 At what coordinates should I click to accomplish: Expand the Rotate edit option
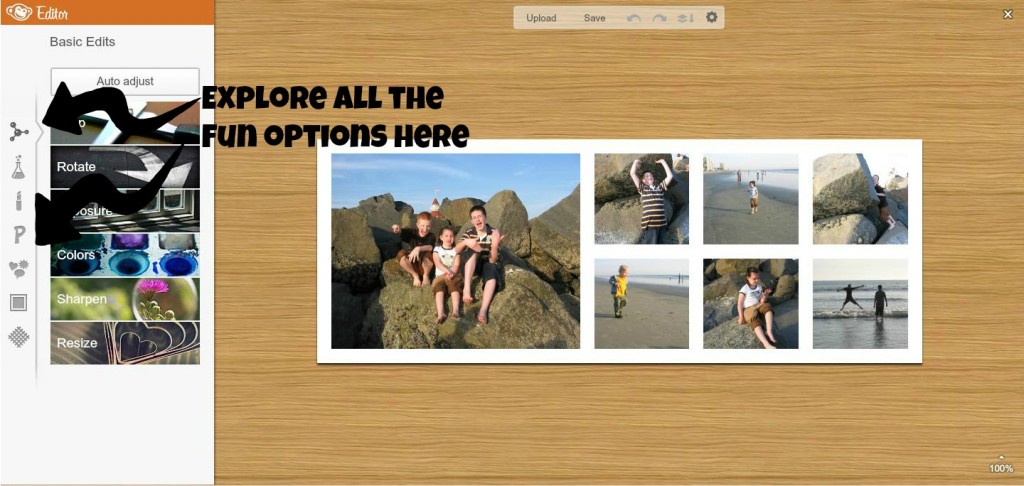(x=125, y=167)
